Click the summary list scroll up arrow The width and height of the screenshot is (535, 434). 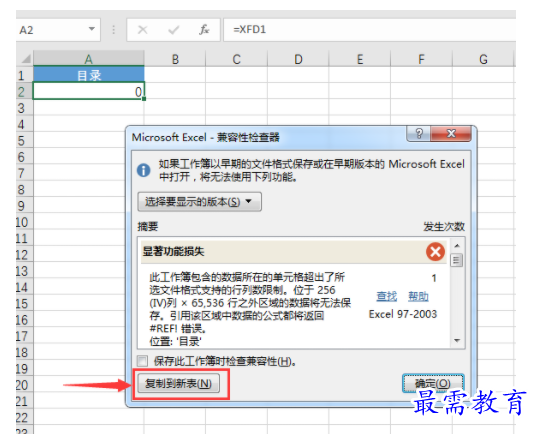tap(457, 246)
